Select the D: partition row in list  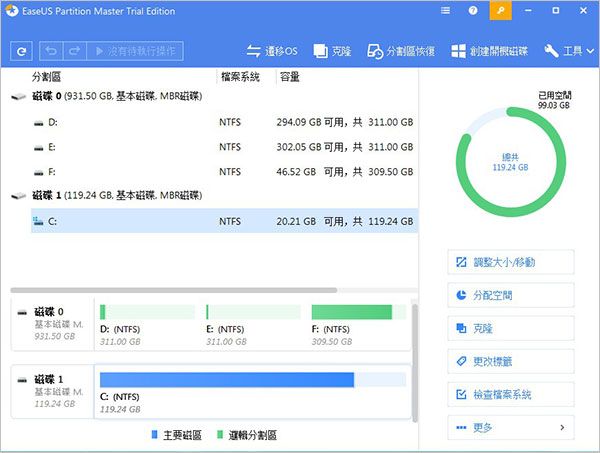click(224, 122)
